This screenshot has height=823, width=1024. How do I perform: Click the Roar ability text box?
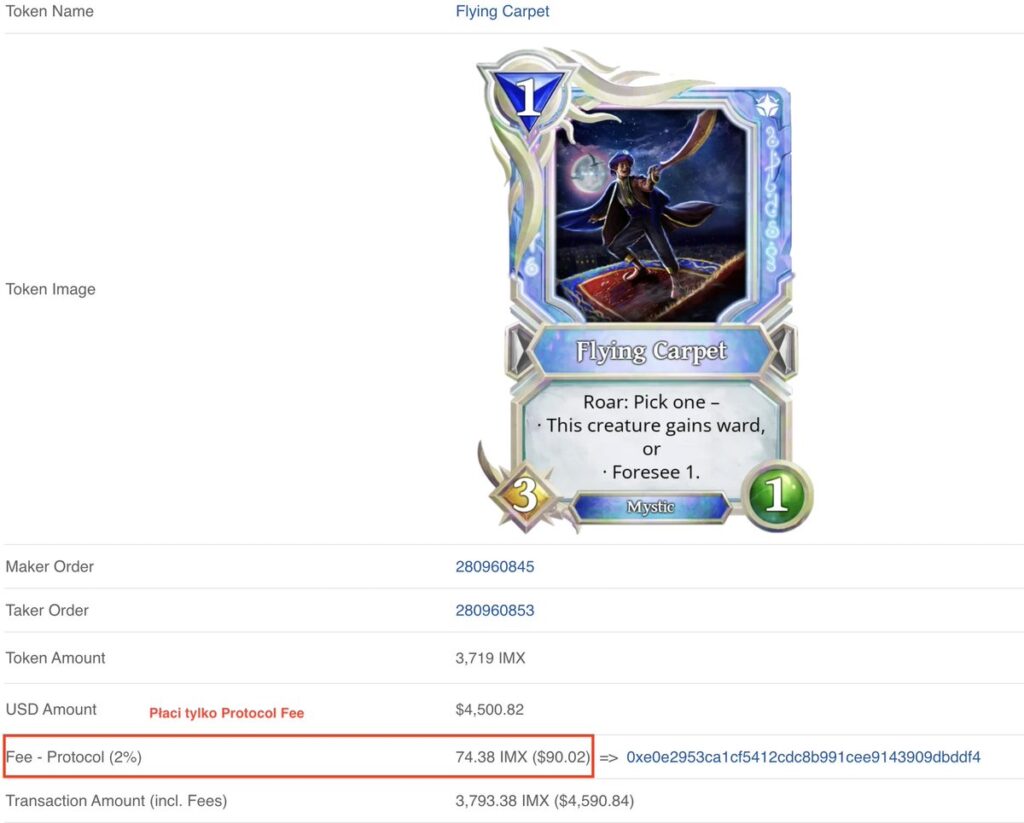click(650, 436)
